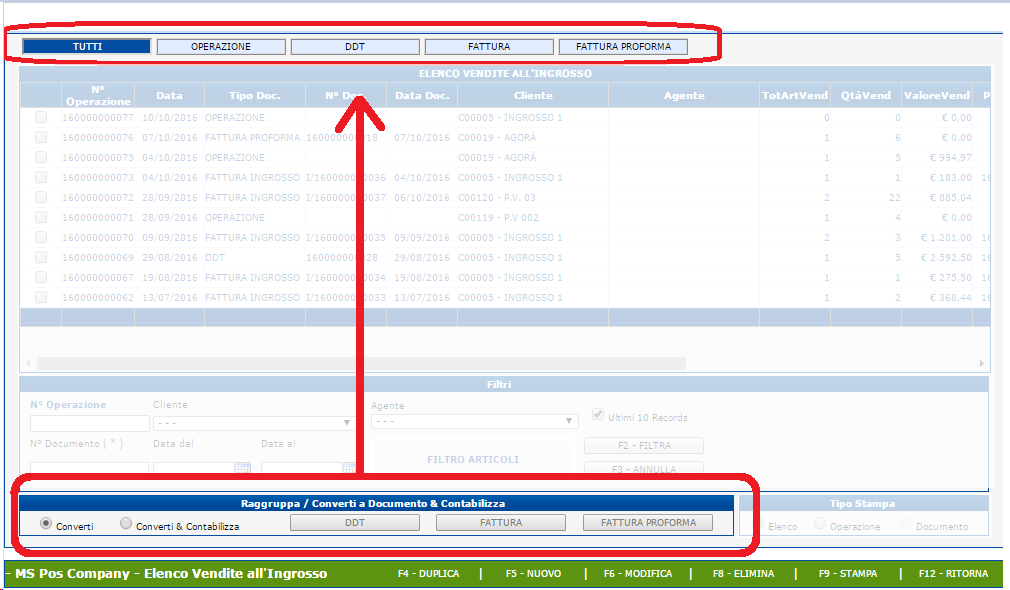1010x590 pixels.
Task: Tick the checkbox for operation 160000000071
Action: point(41,217)
